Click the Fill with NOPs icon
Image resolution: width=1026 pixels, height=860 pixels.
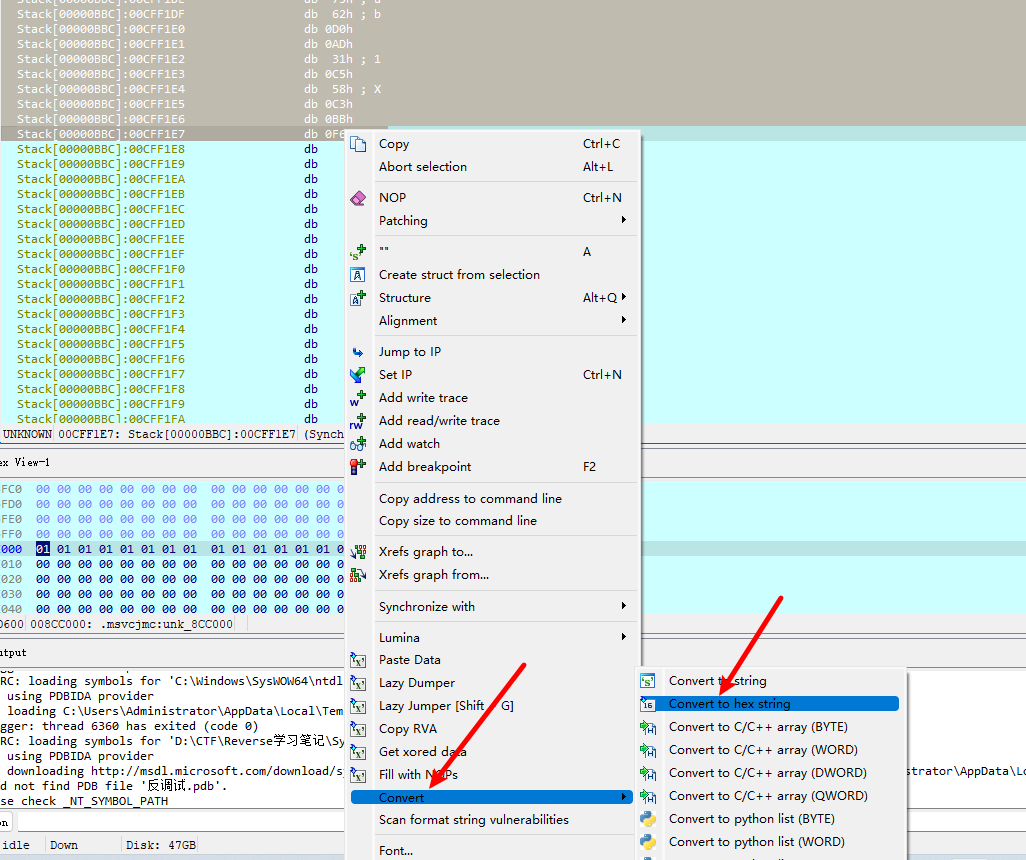pyautogui.click(x=358, y=775)
